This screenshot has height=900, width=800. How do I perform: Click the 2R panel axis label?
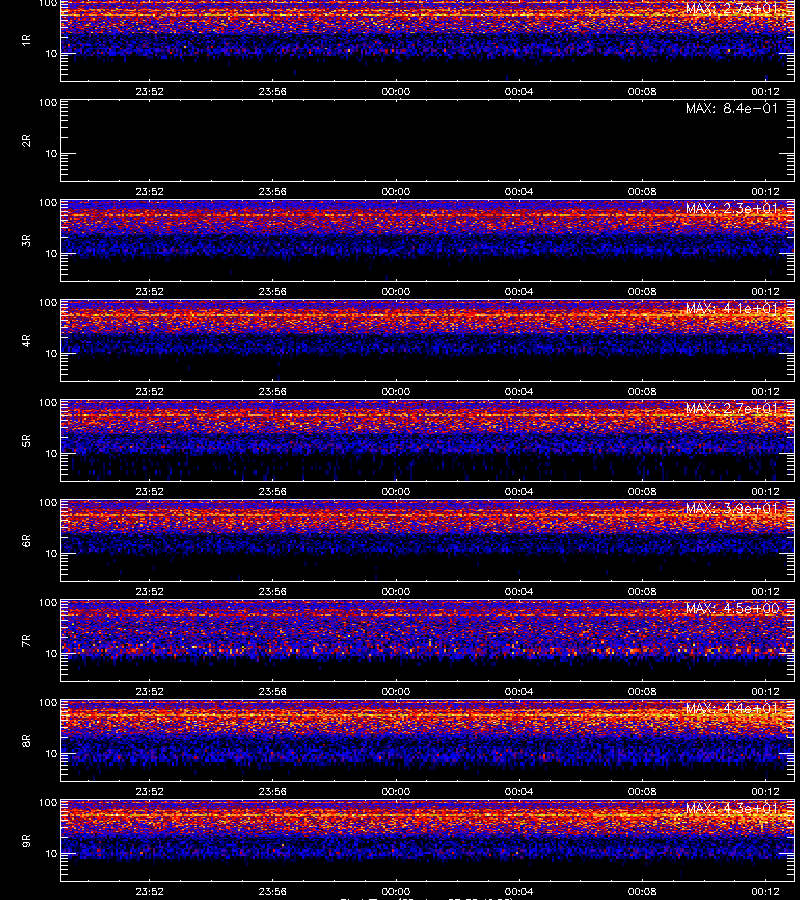(x=26, y=141)
